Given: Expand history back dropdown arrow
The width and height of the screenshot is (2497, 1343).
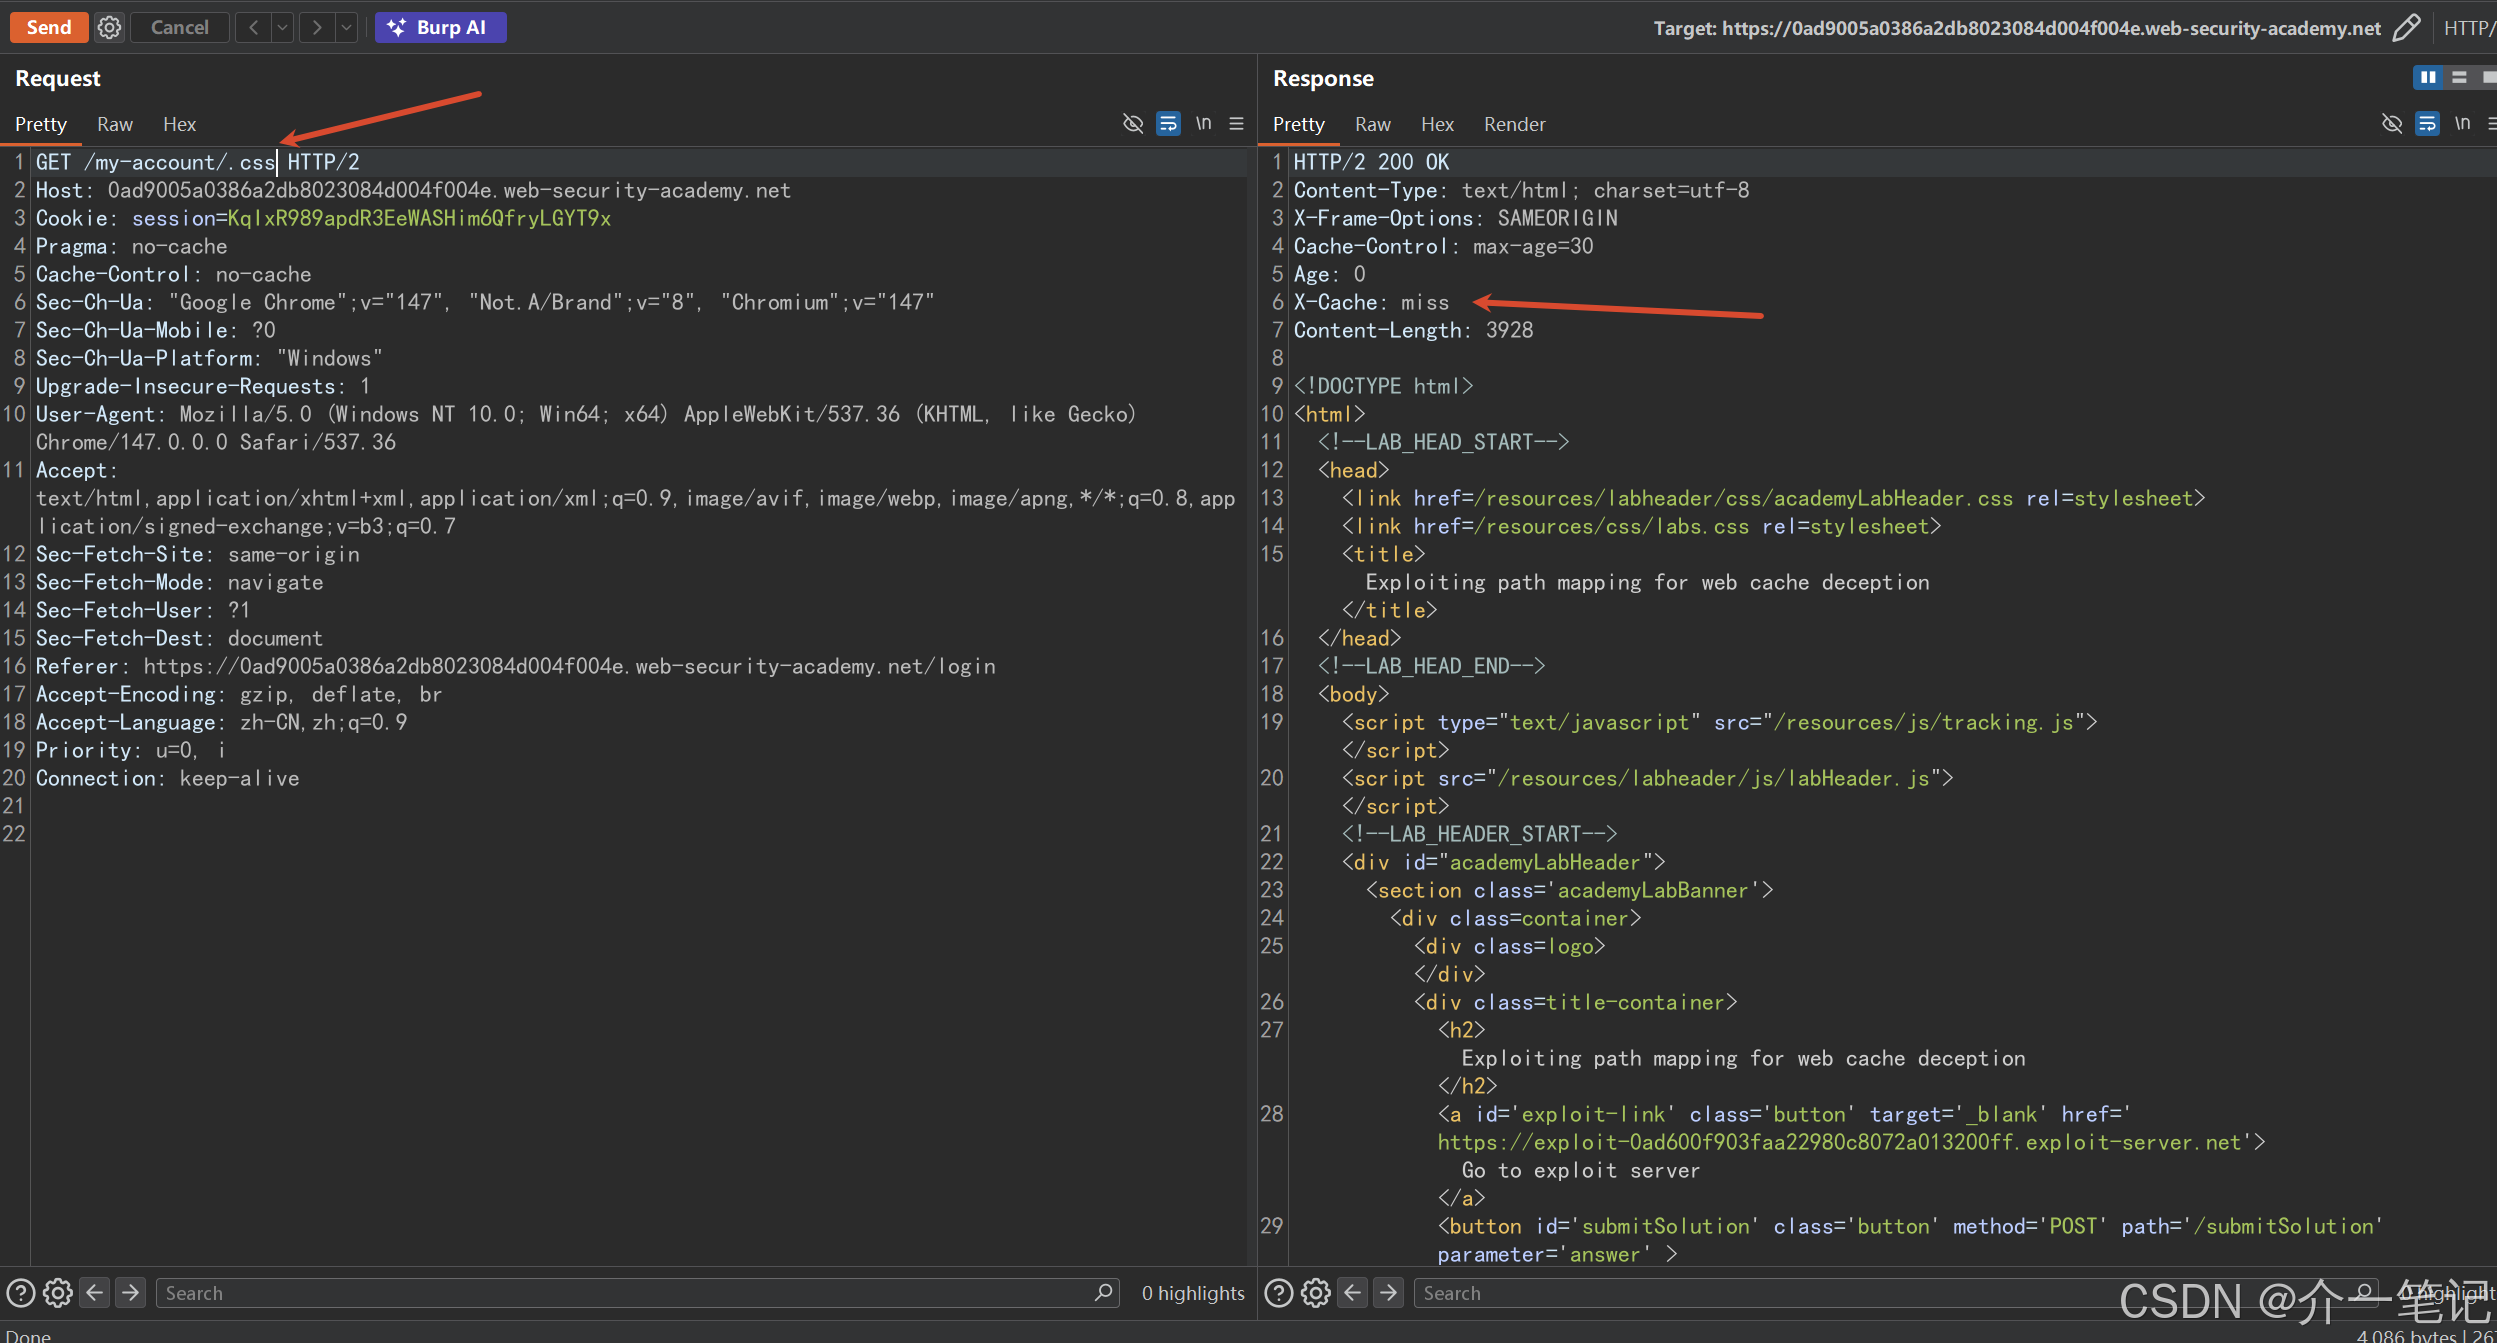Looking at the screenshot, I should point(283,27).
